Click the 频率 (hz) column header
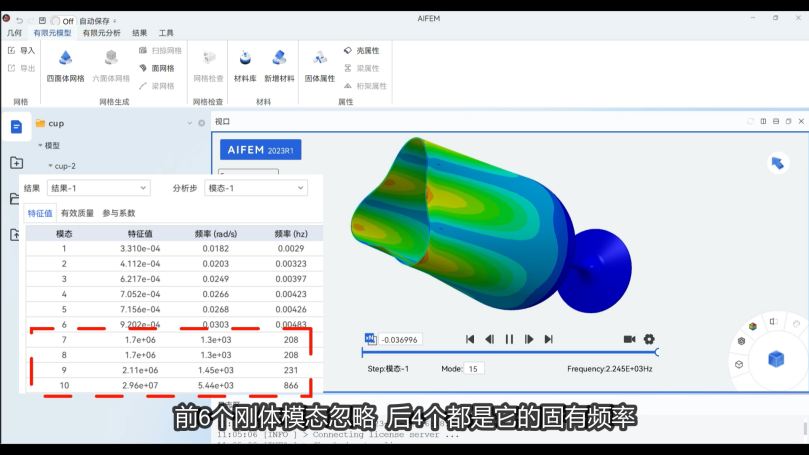 click(291, 234)
